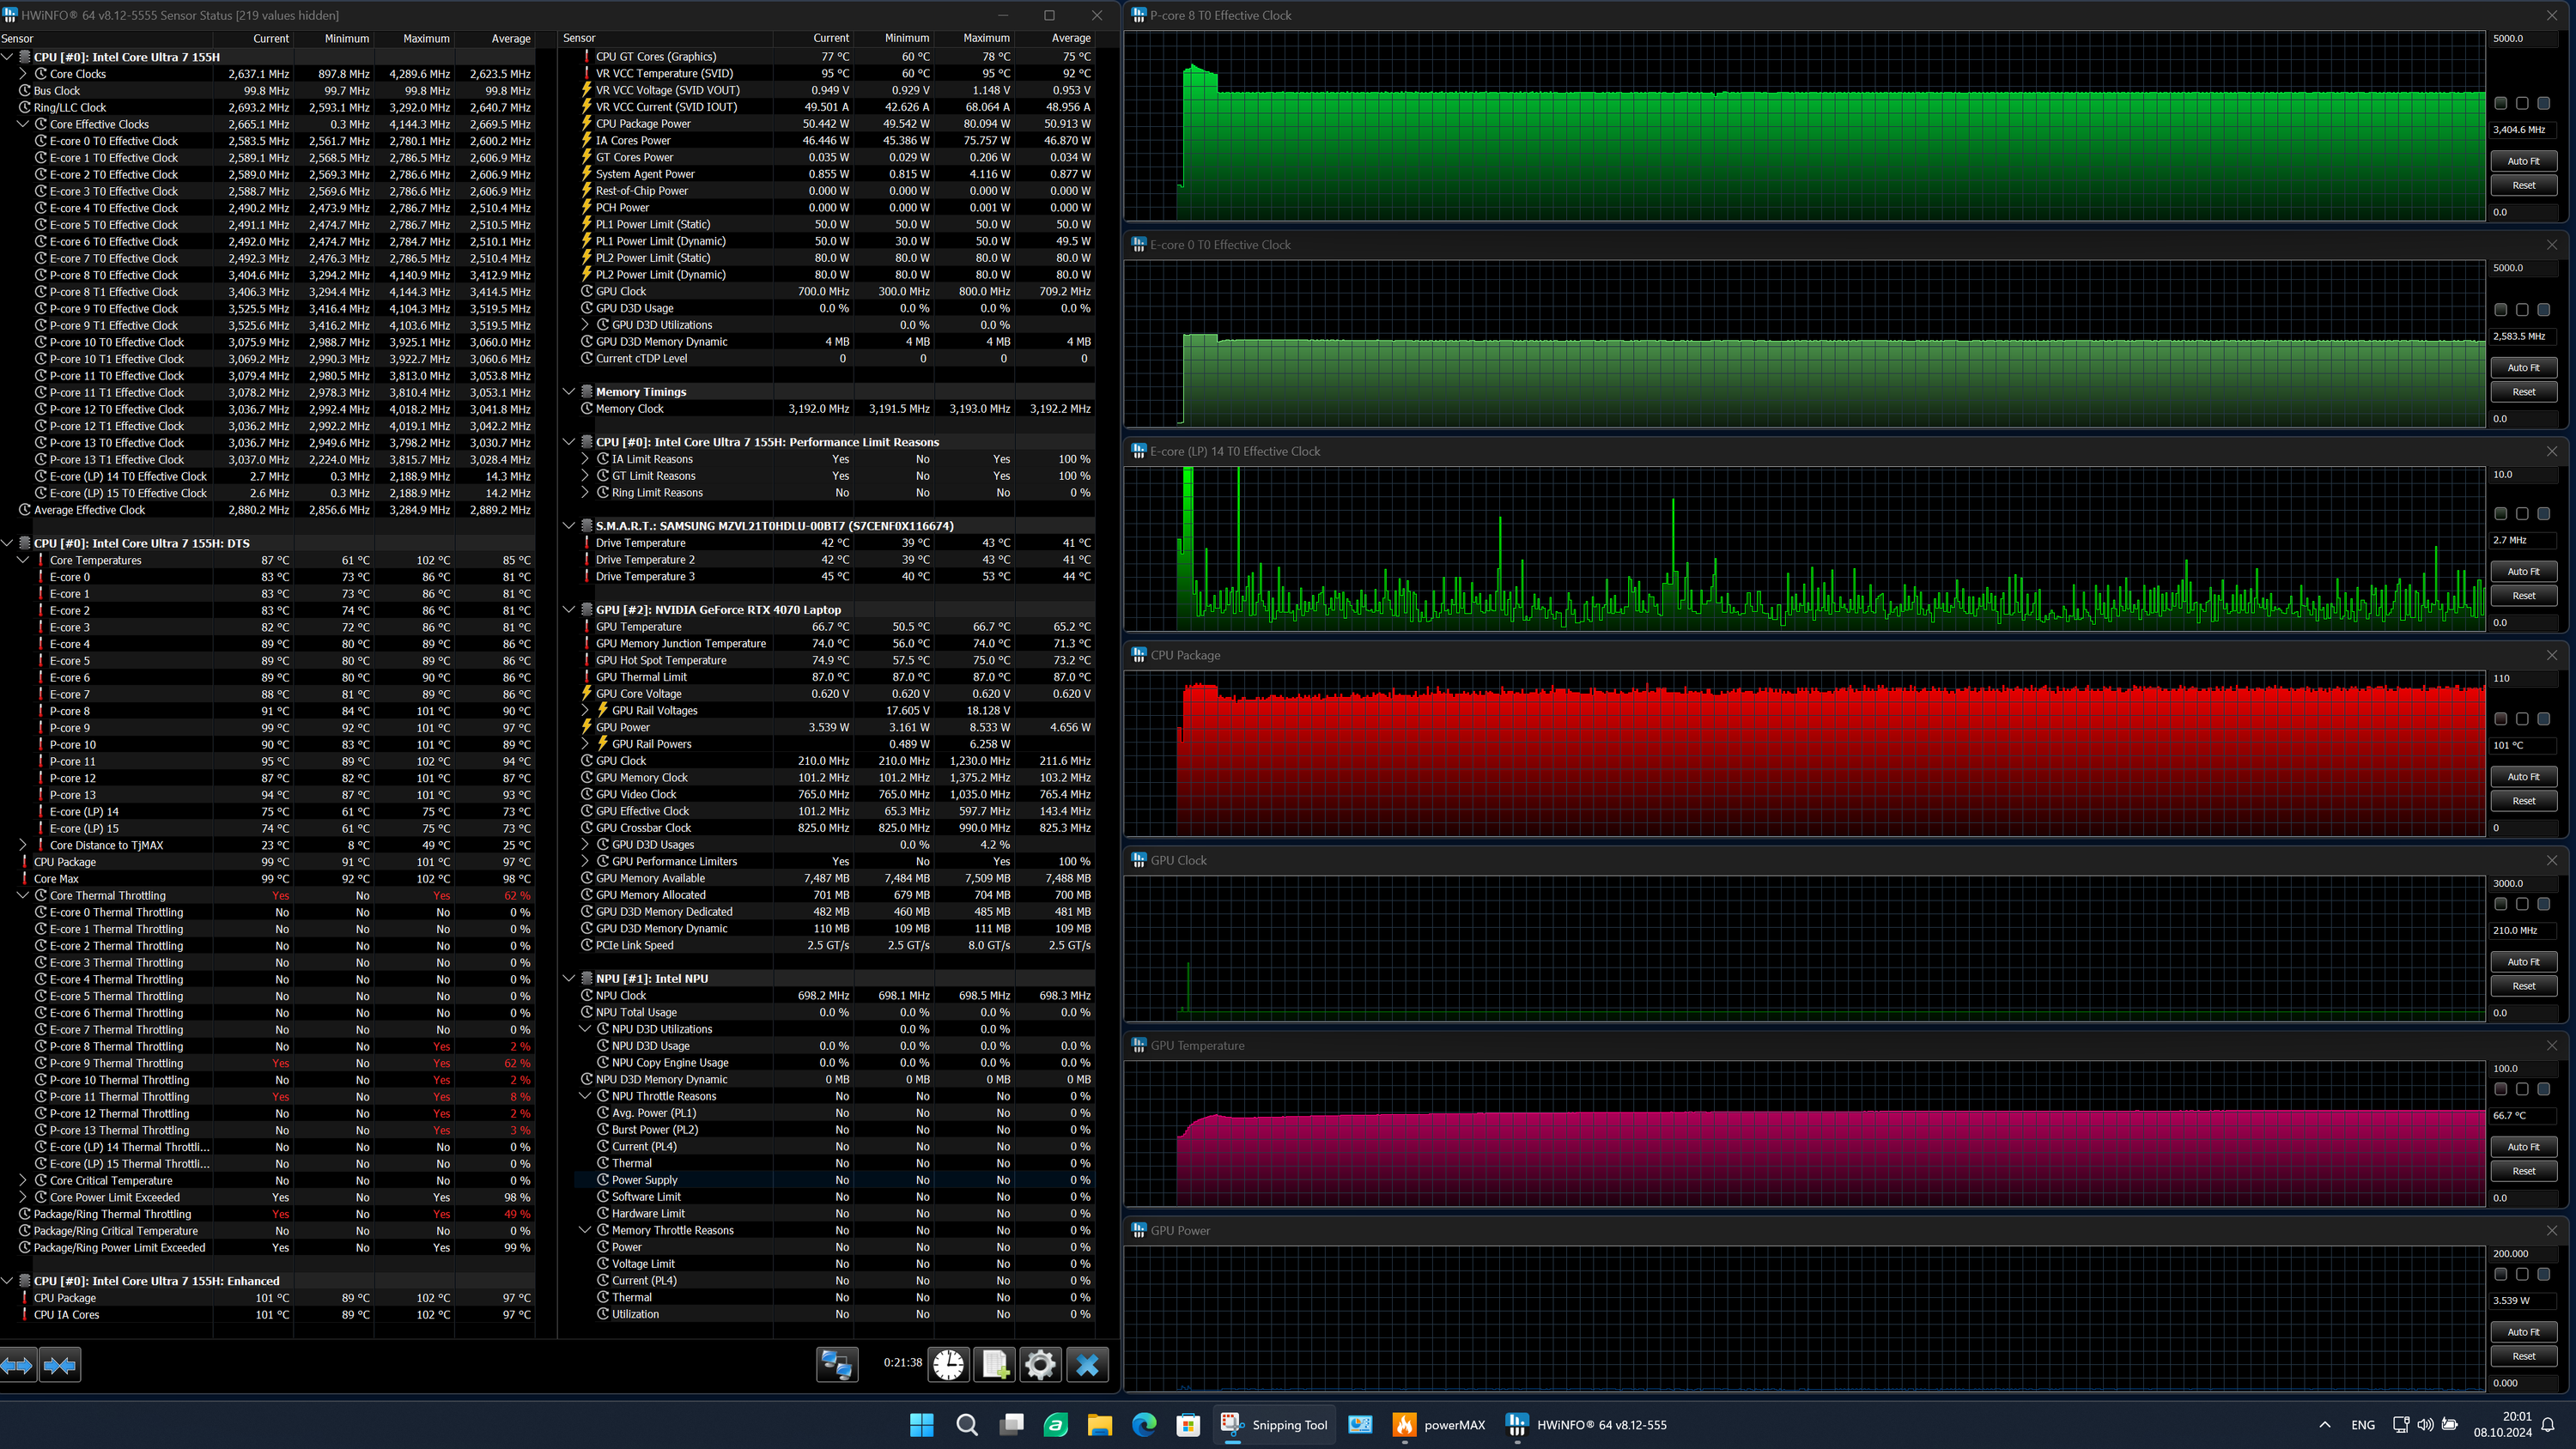Open powerMAX flame icon in taskbar

(1404, 1425)
